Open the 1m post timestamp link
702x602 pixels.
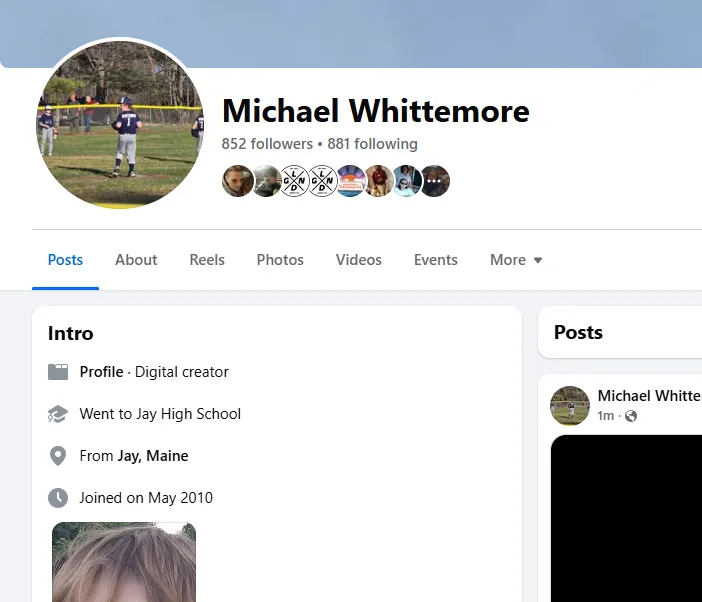click(605, 416)
